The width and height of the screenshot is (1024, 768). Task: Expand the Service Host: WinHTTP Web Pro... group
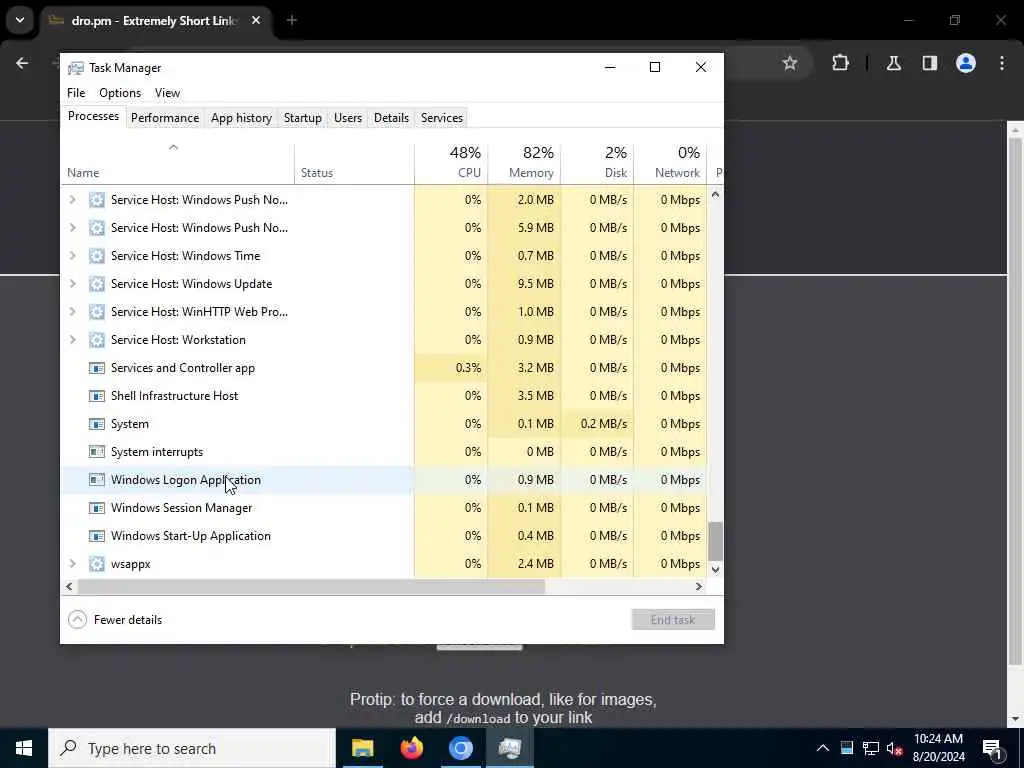pos(72,312)
